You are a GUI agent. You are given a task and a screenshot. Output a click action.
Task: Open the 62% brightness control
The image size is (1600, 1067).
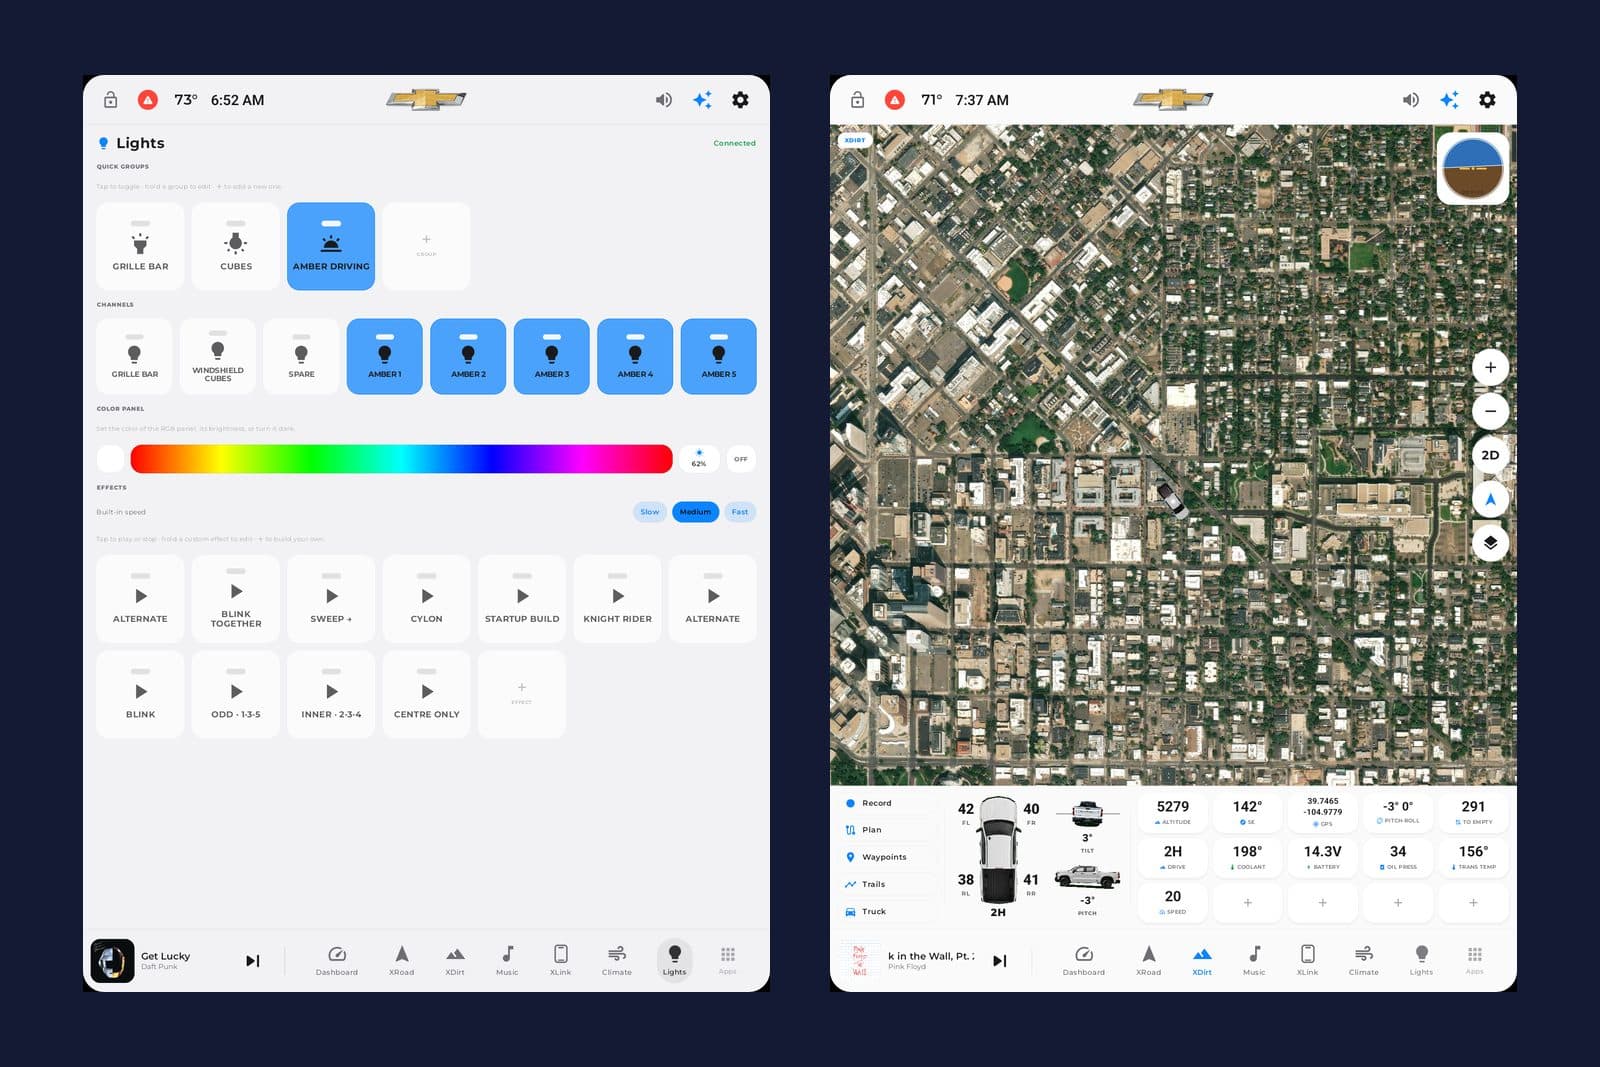[699, 459]
